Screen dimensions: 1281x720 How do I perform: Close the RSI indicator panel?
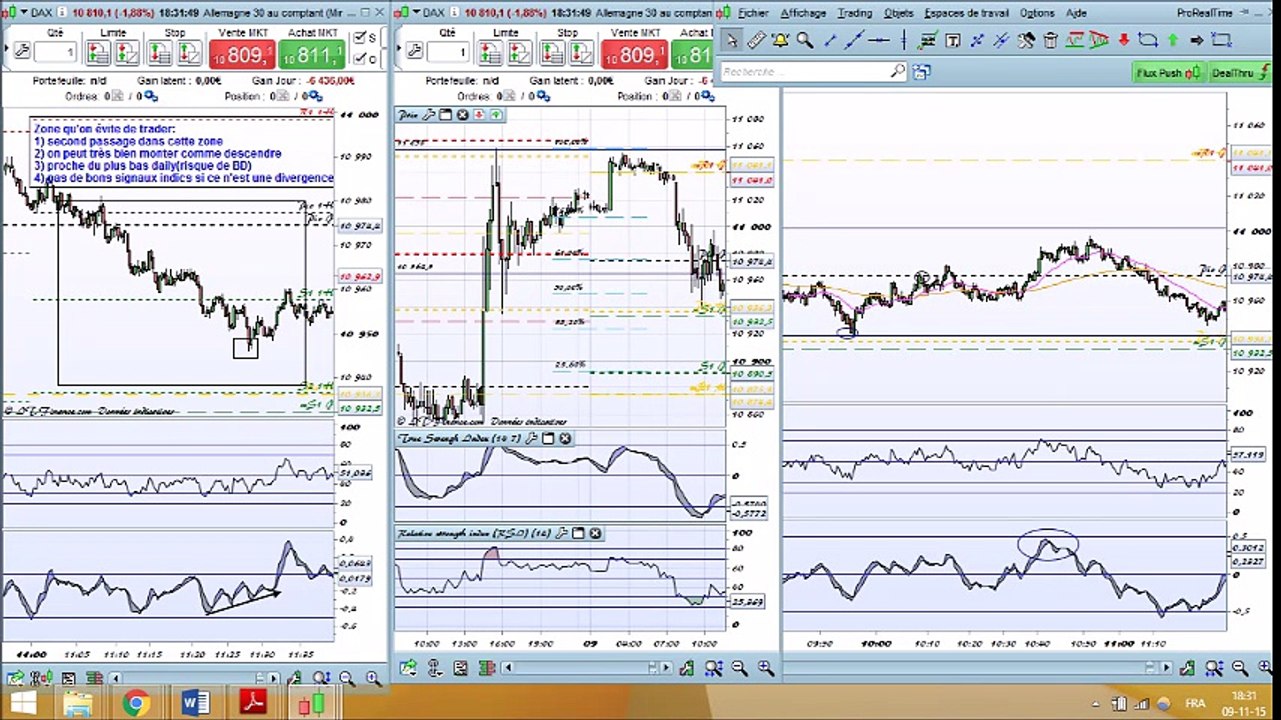tap(595, 533)
